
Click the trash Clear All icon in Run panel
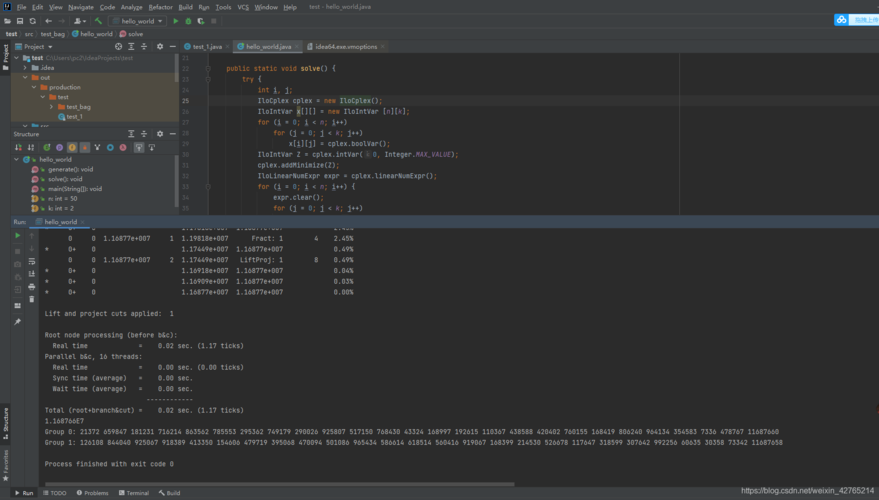(x=32, y=299)
